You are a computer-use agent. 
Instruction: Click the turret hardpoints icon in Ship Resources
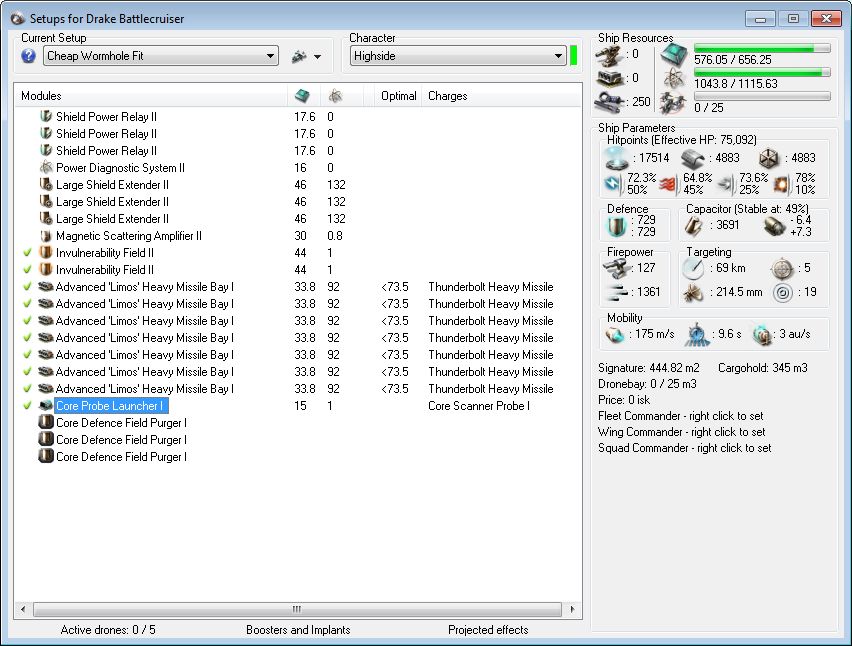click(609, 55)
